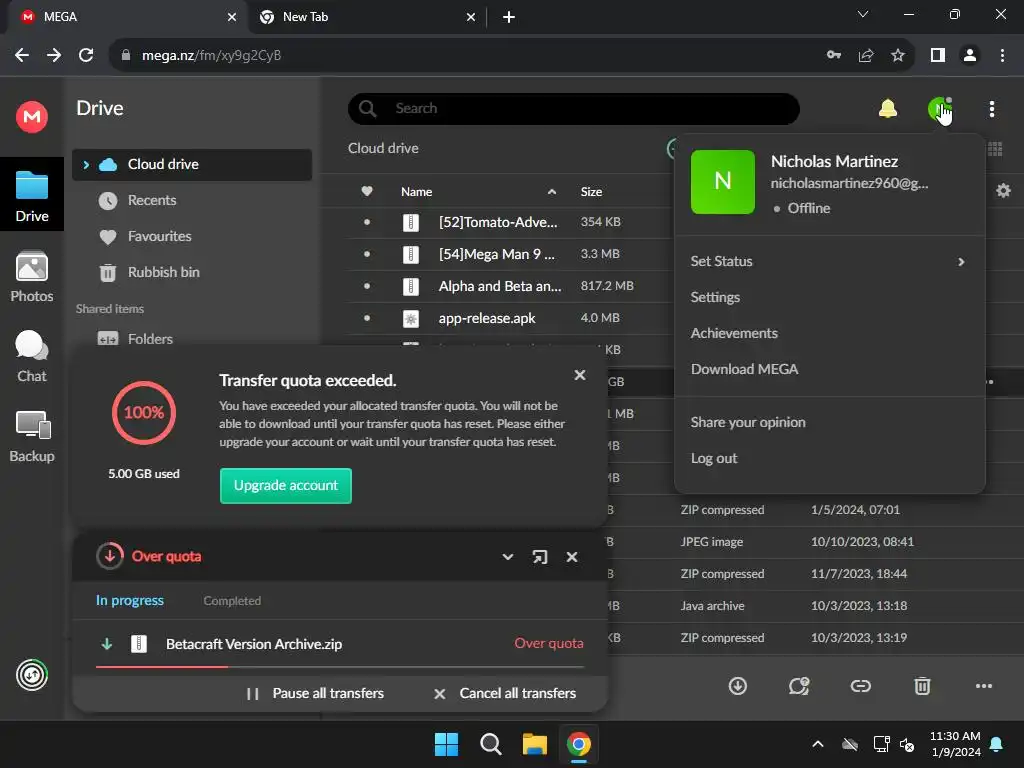Open the column settings gear
The image size is (1024, 768).
tap(1003, 191)
